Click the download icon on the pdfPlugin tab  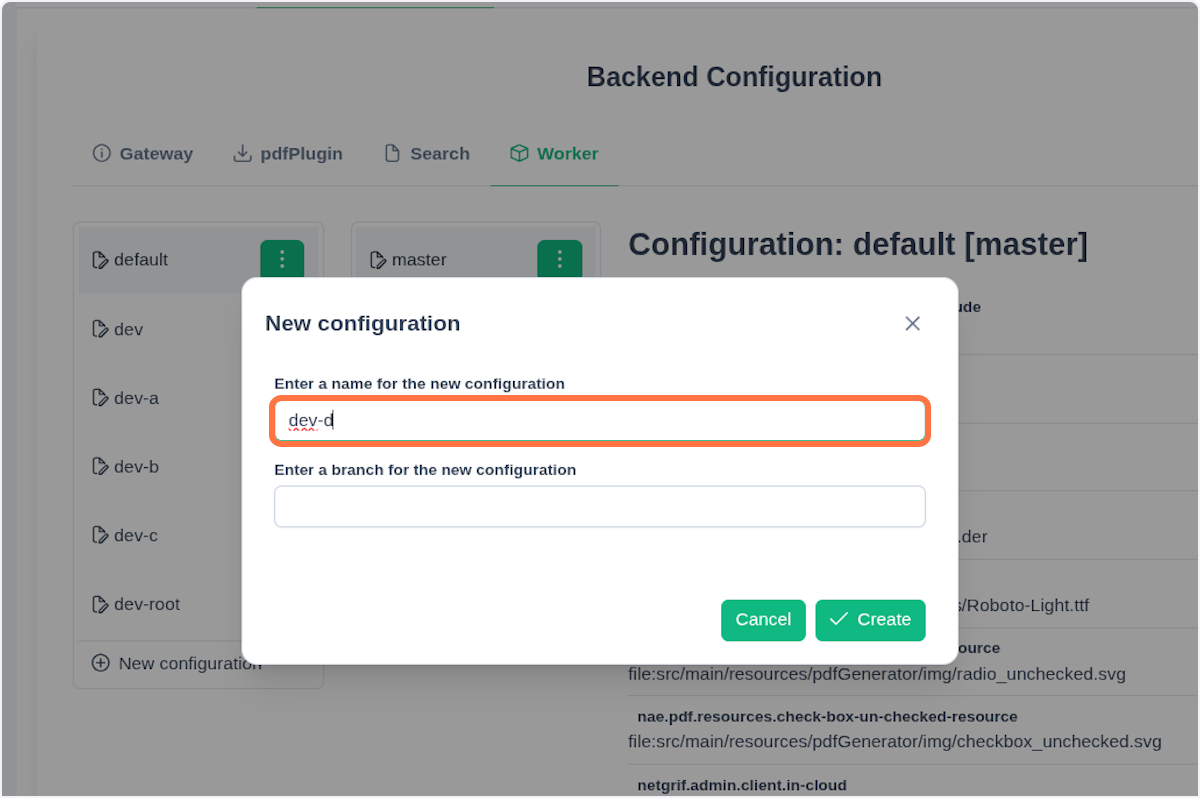click(242, 153)
